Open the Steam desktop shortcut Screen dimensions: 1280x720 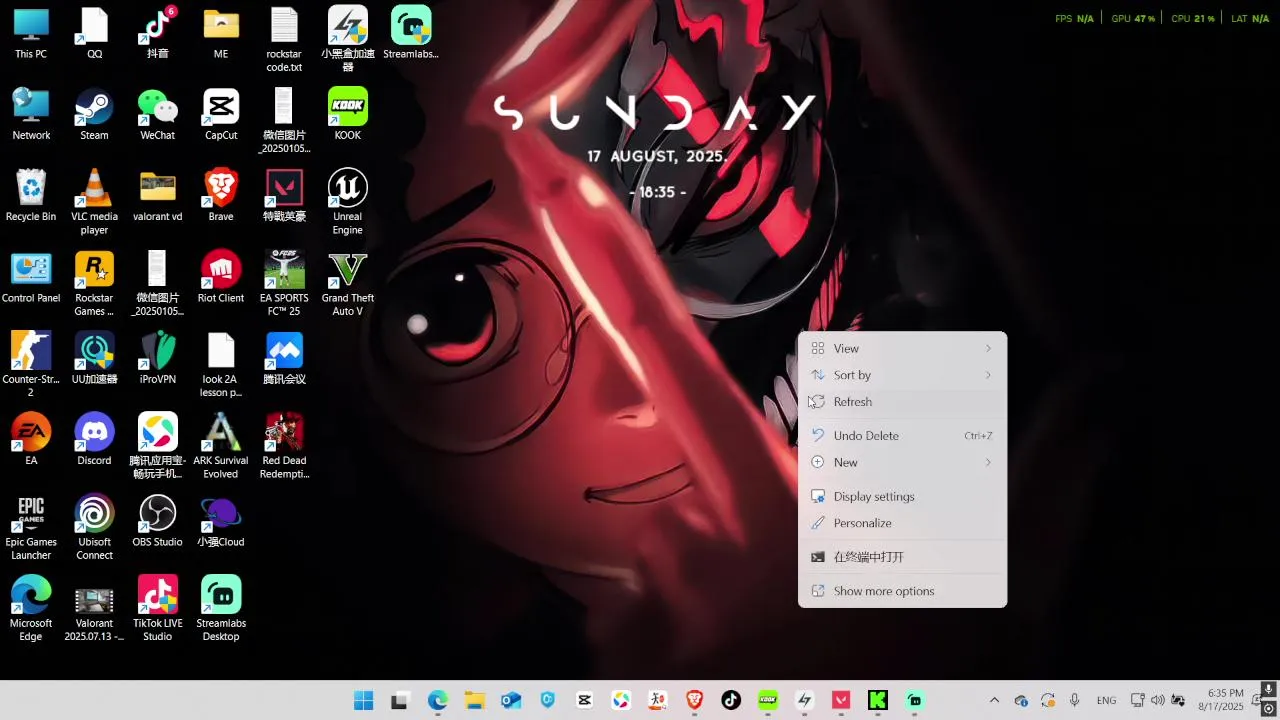pos(94,115)
